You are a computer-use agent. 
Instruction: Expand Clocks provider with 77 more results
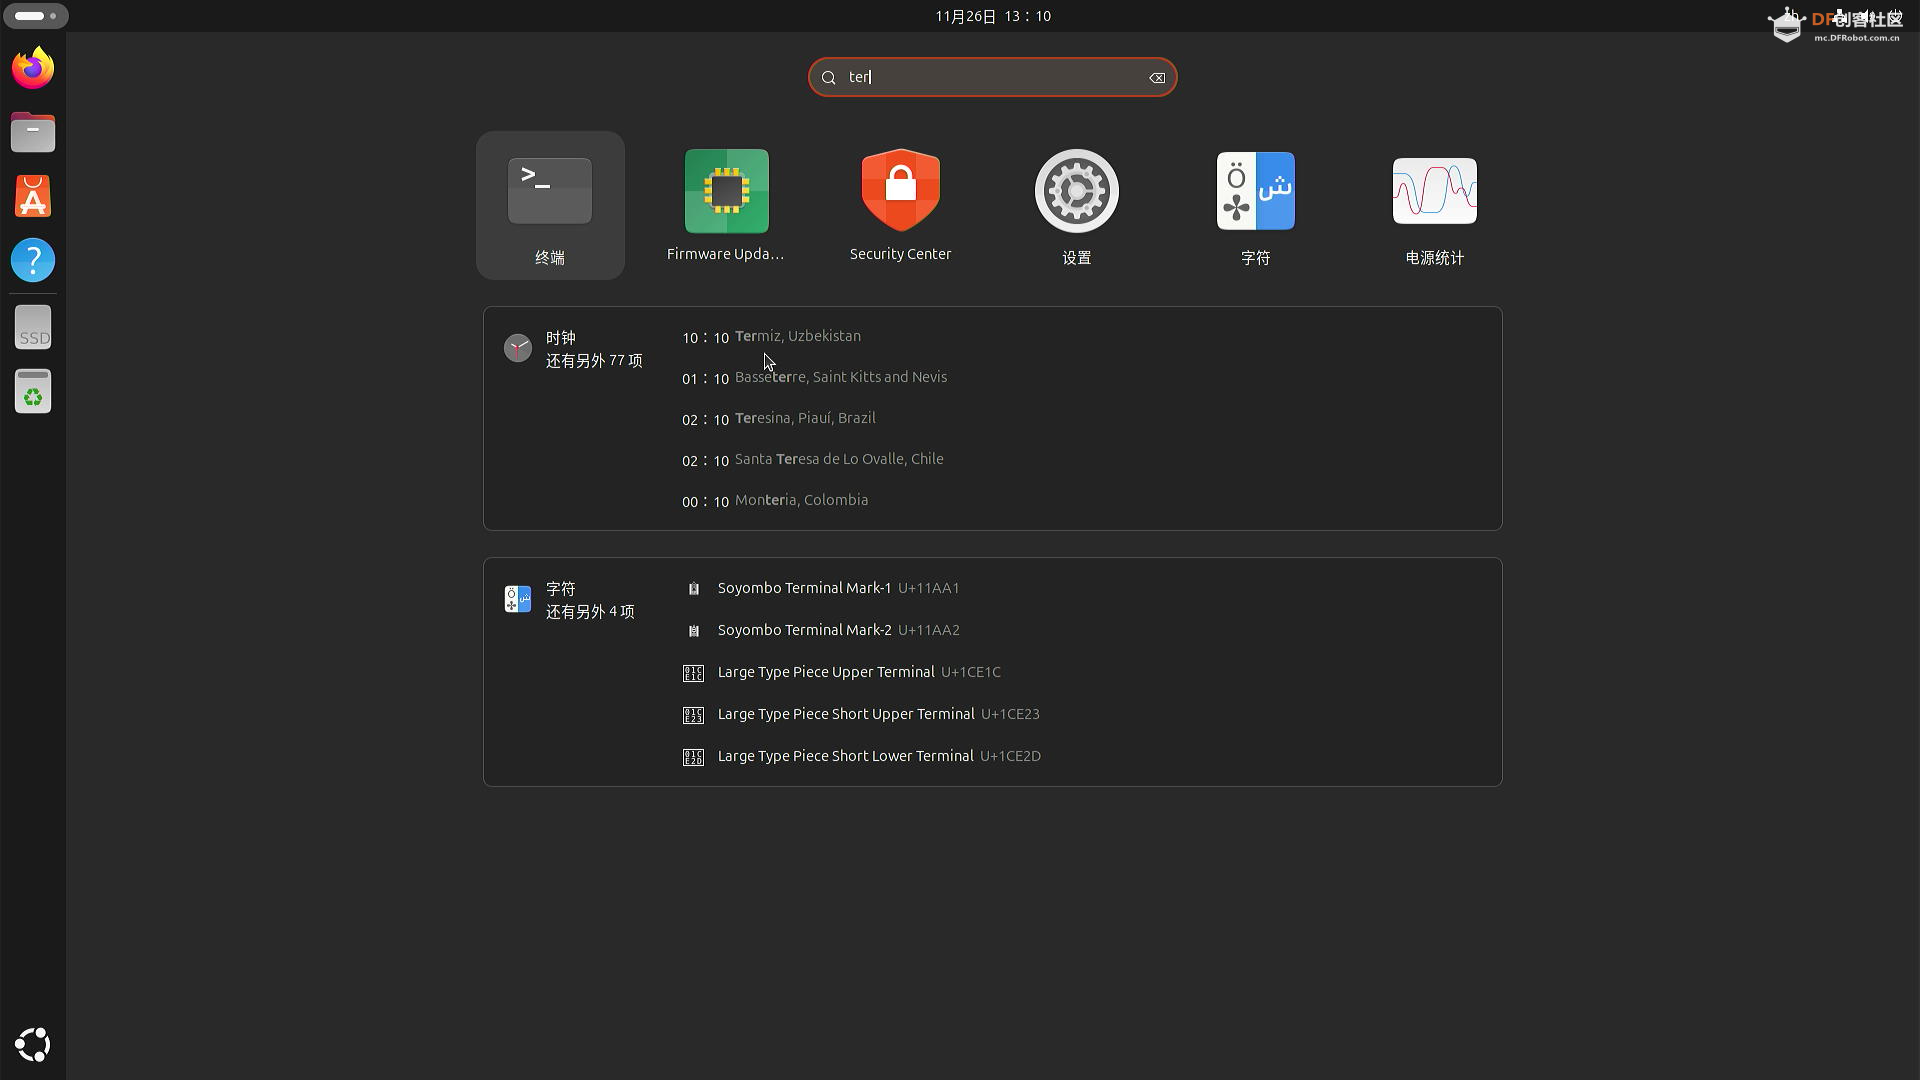[x=575, y=349]
